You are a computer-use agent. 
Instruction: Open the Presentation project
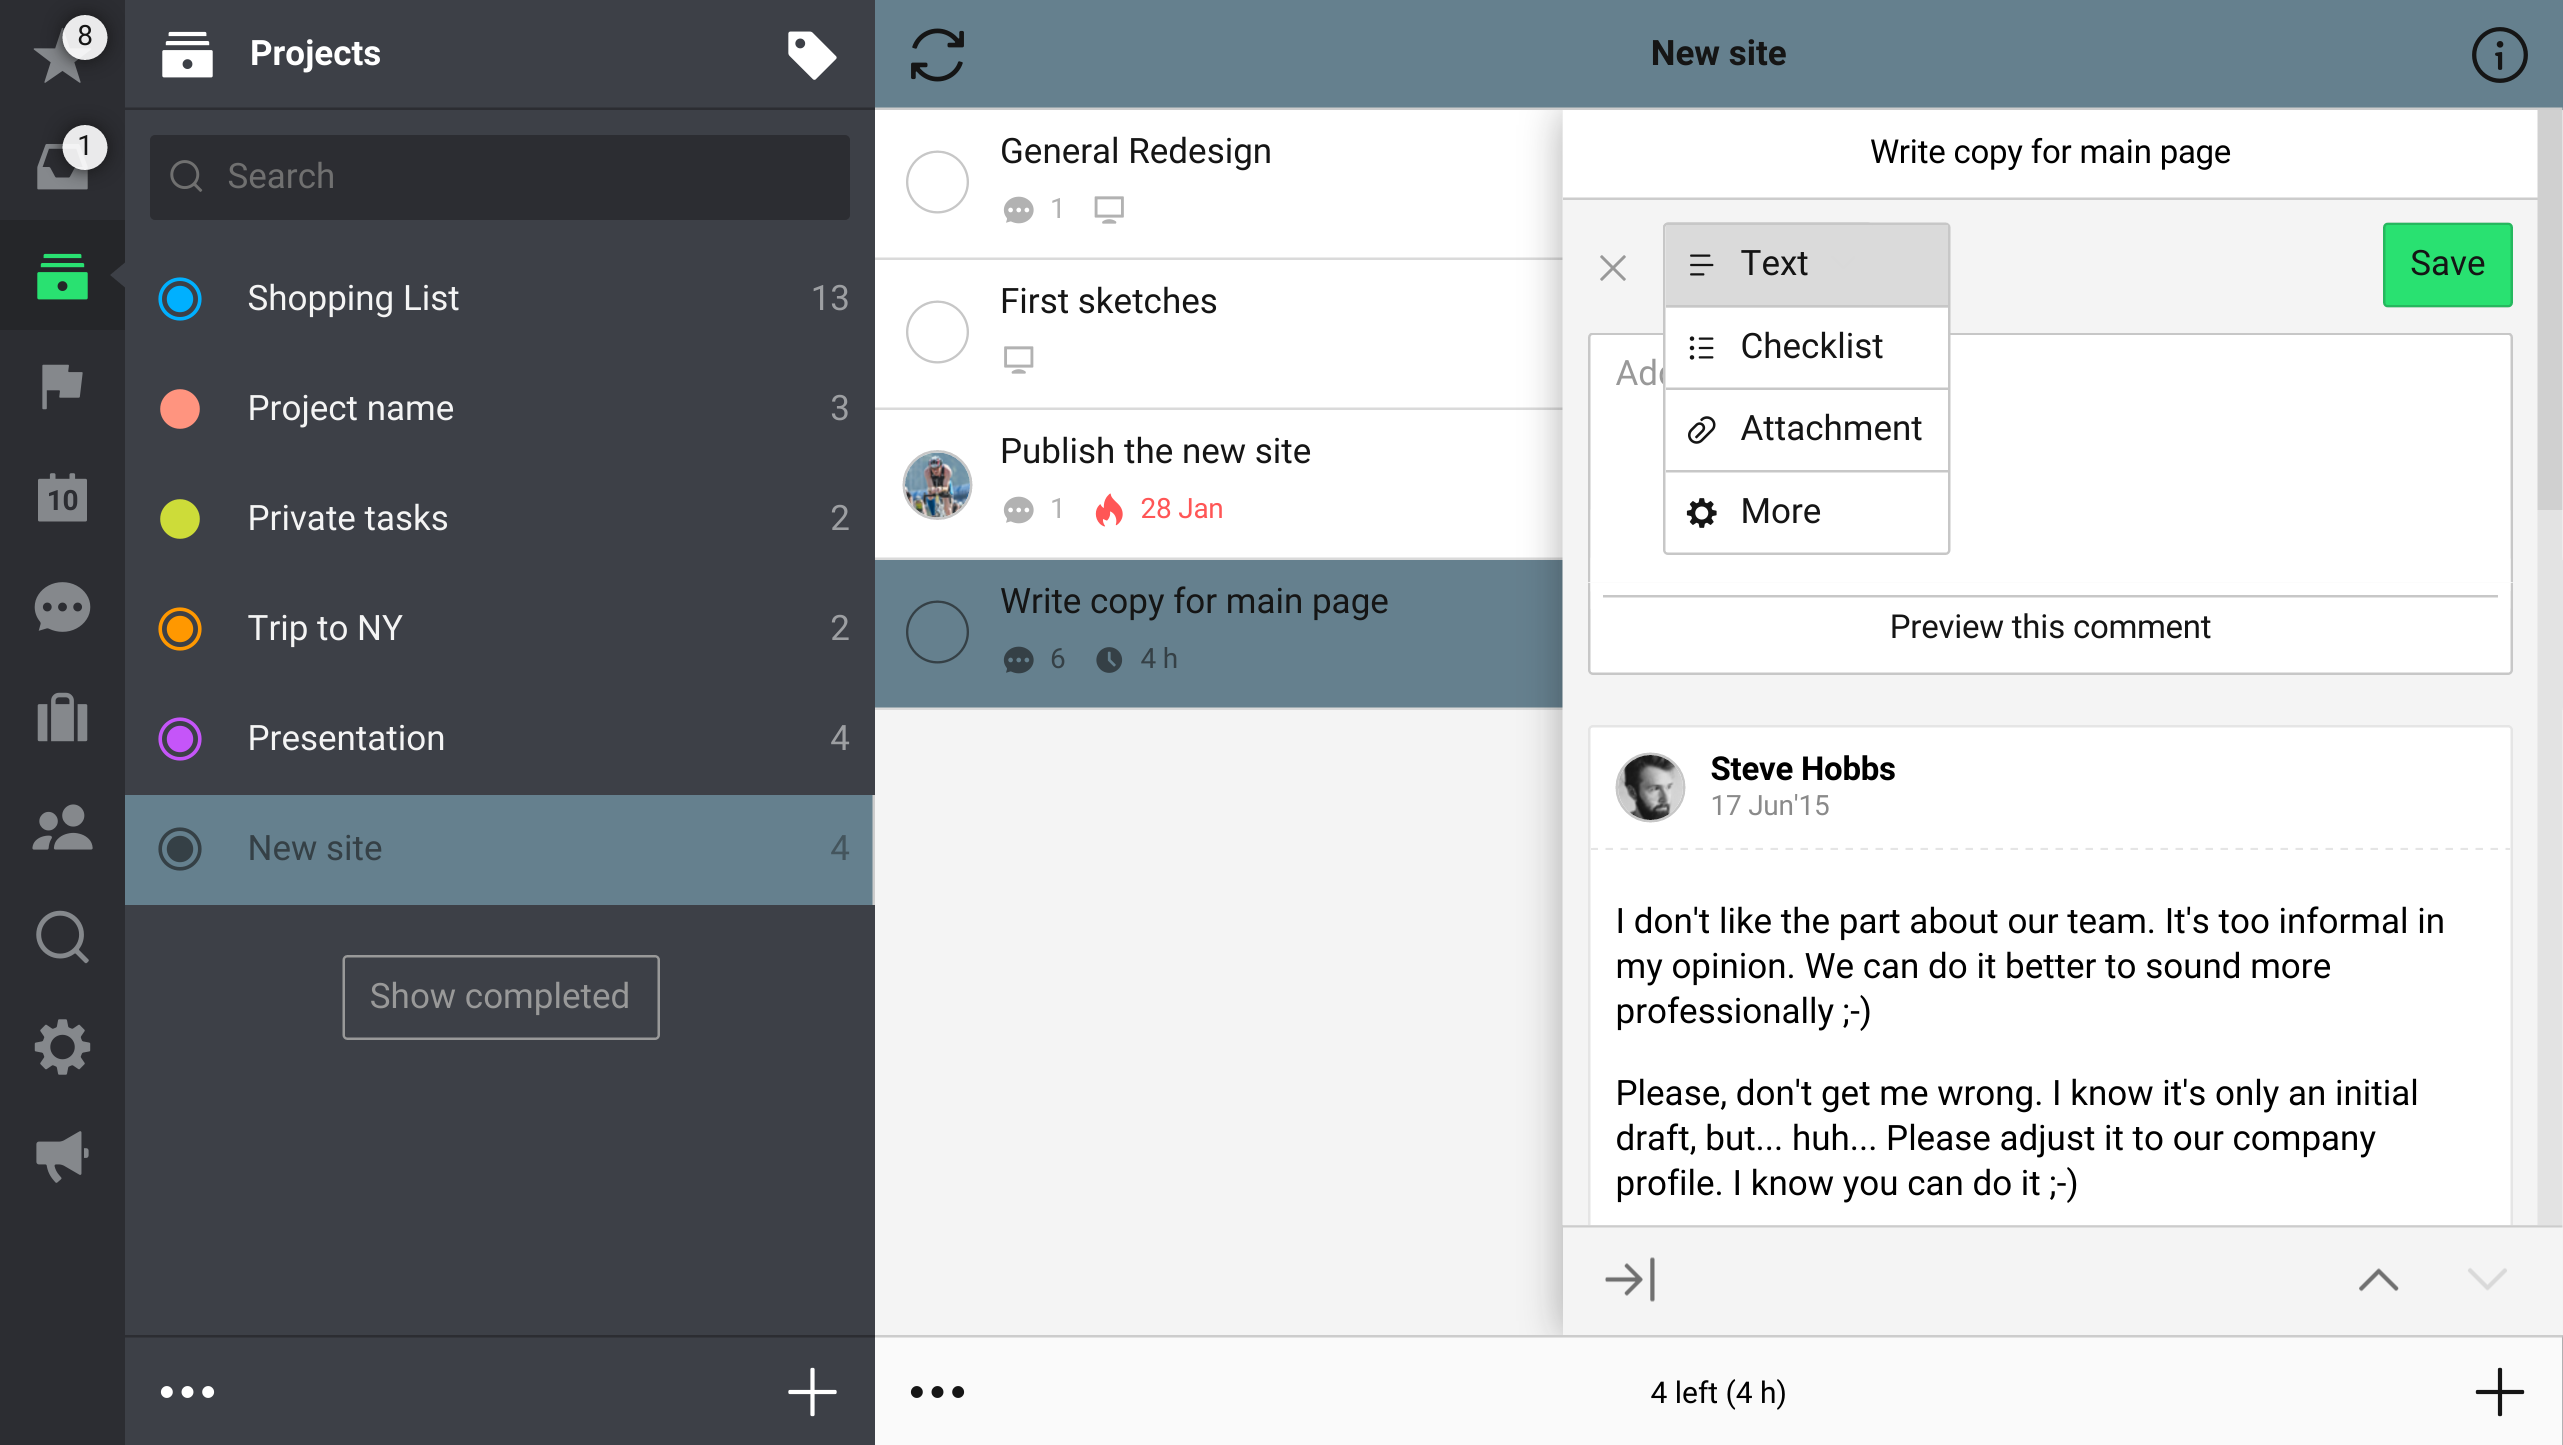tap(500, 738)
